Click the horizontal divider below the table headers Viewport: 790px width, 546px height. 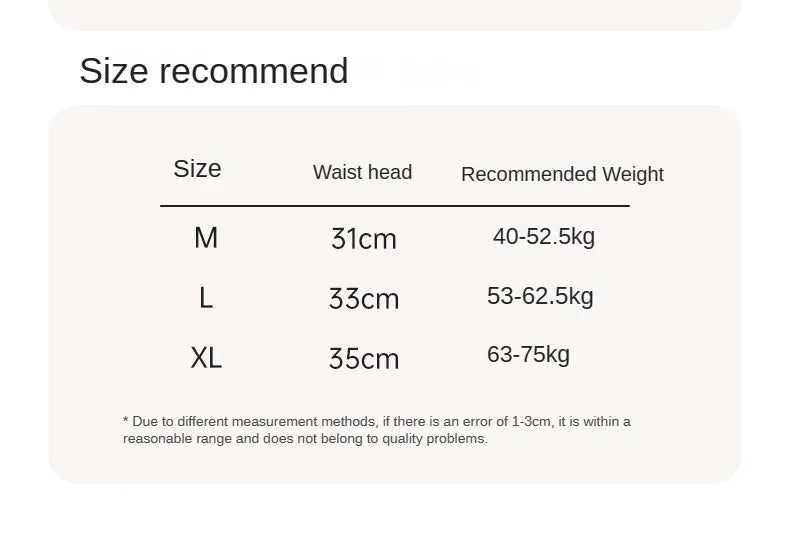point(395,206)
